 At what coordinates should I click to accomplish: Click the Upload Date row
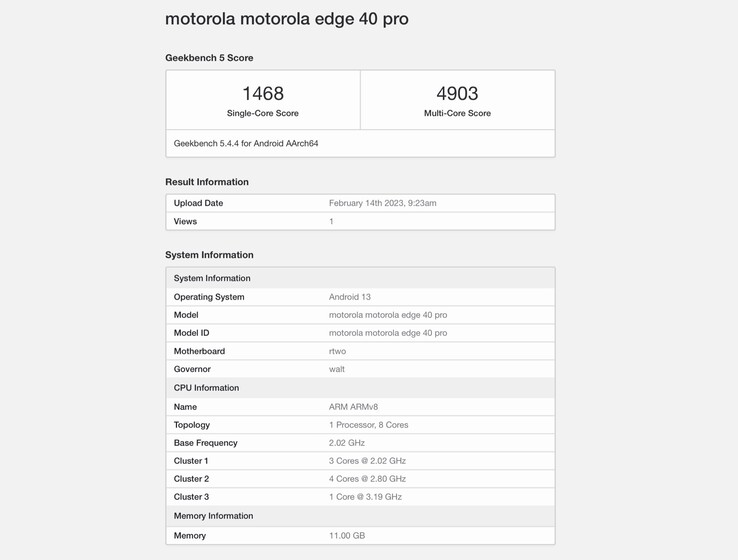click(x=360, y=203)
